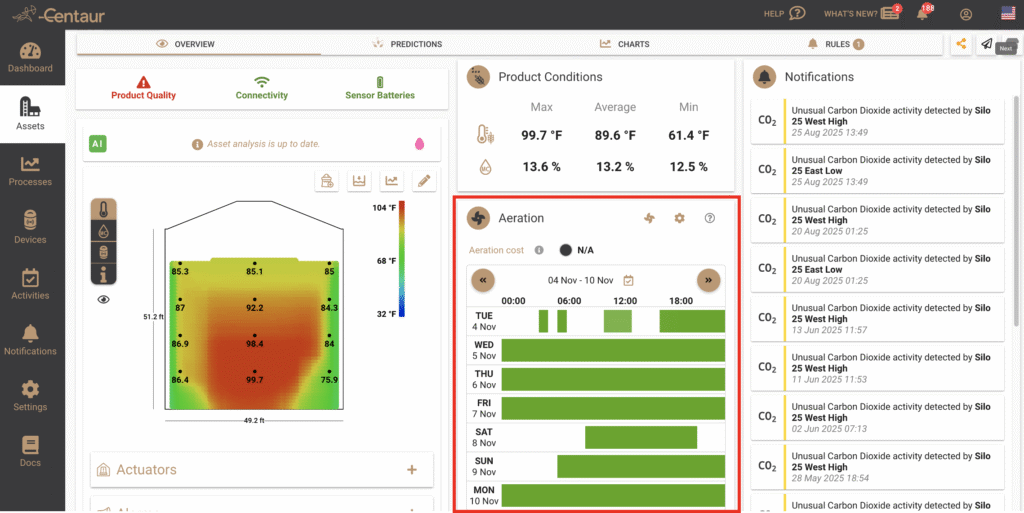
Task: Switch to the Predictions tab
Action: click(x=407, y=44)
